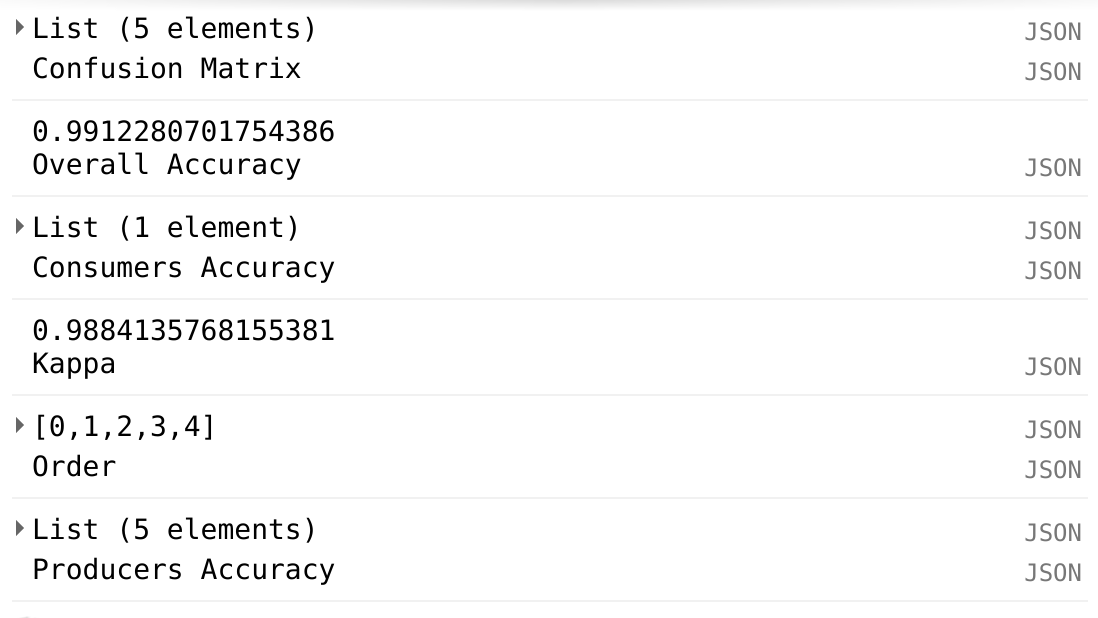Expand the Producers Accuracy list

(18, 529)
